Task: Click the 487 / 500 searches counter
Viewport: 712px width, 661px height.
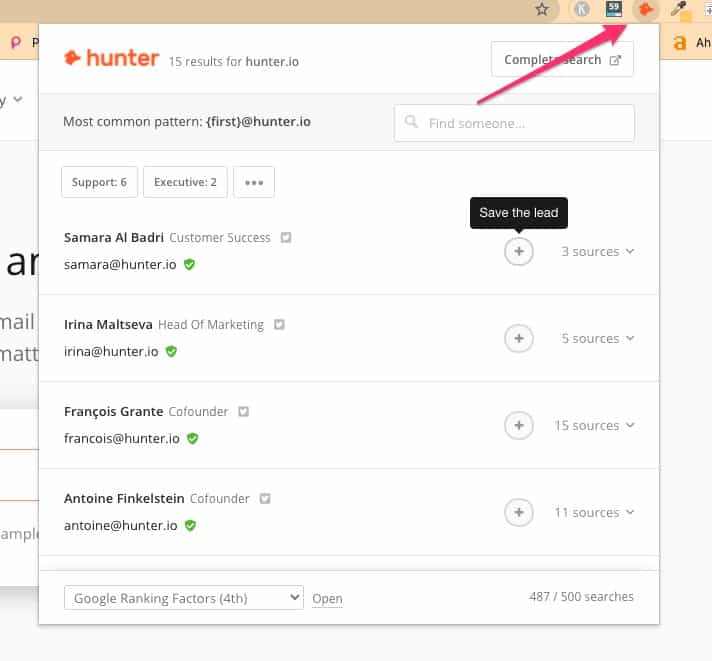Action: [581, 597]
